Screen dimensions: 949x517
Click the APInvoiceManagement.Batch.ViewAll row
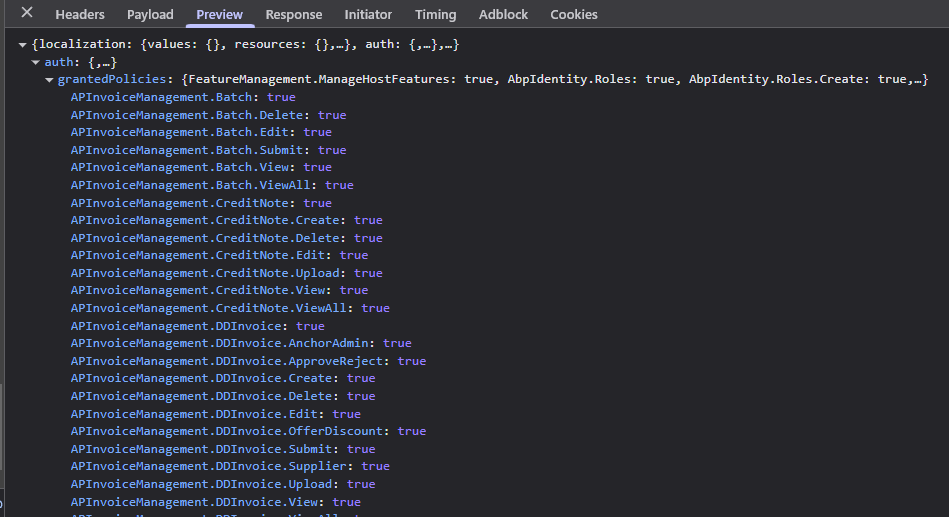tap(194, 185)
